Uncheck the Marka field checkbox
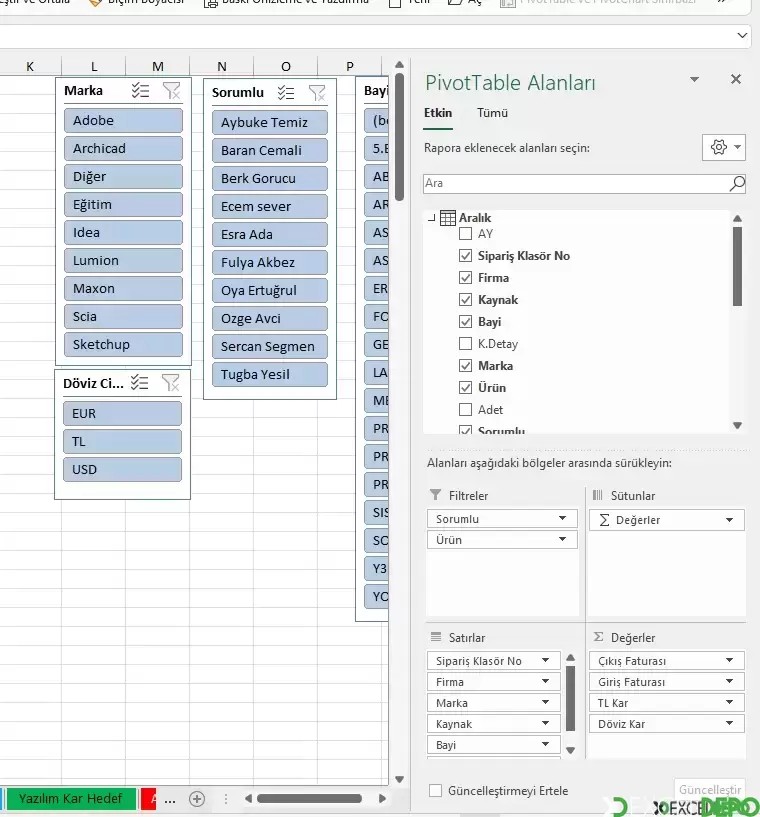 (x=466, y=366)
